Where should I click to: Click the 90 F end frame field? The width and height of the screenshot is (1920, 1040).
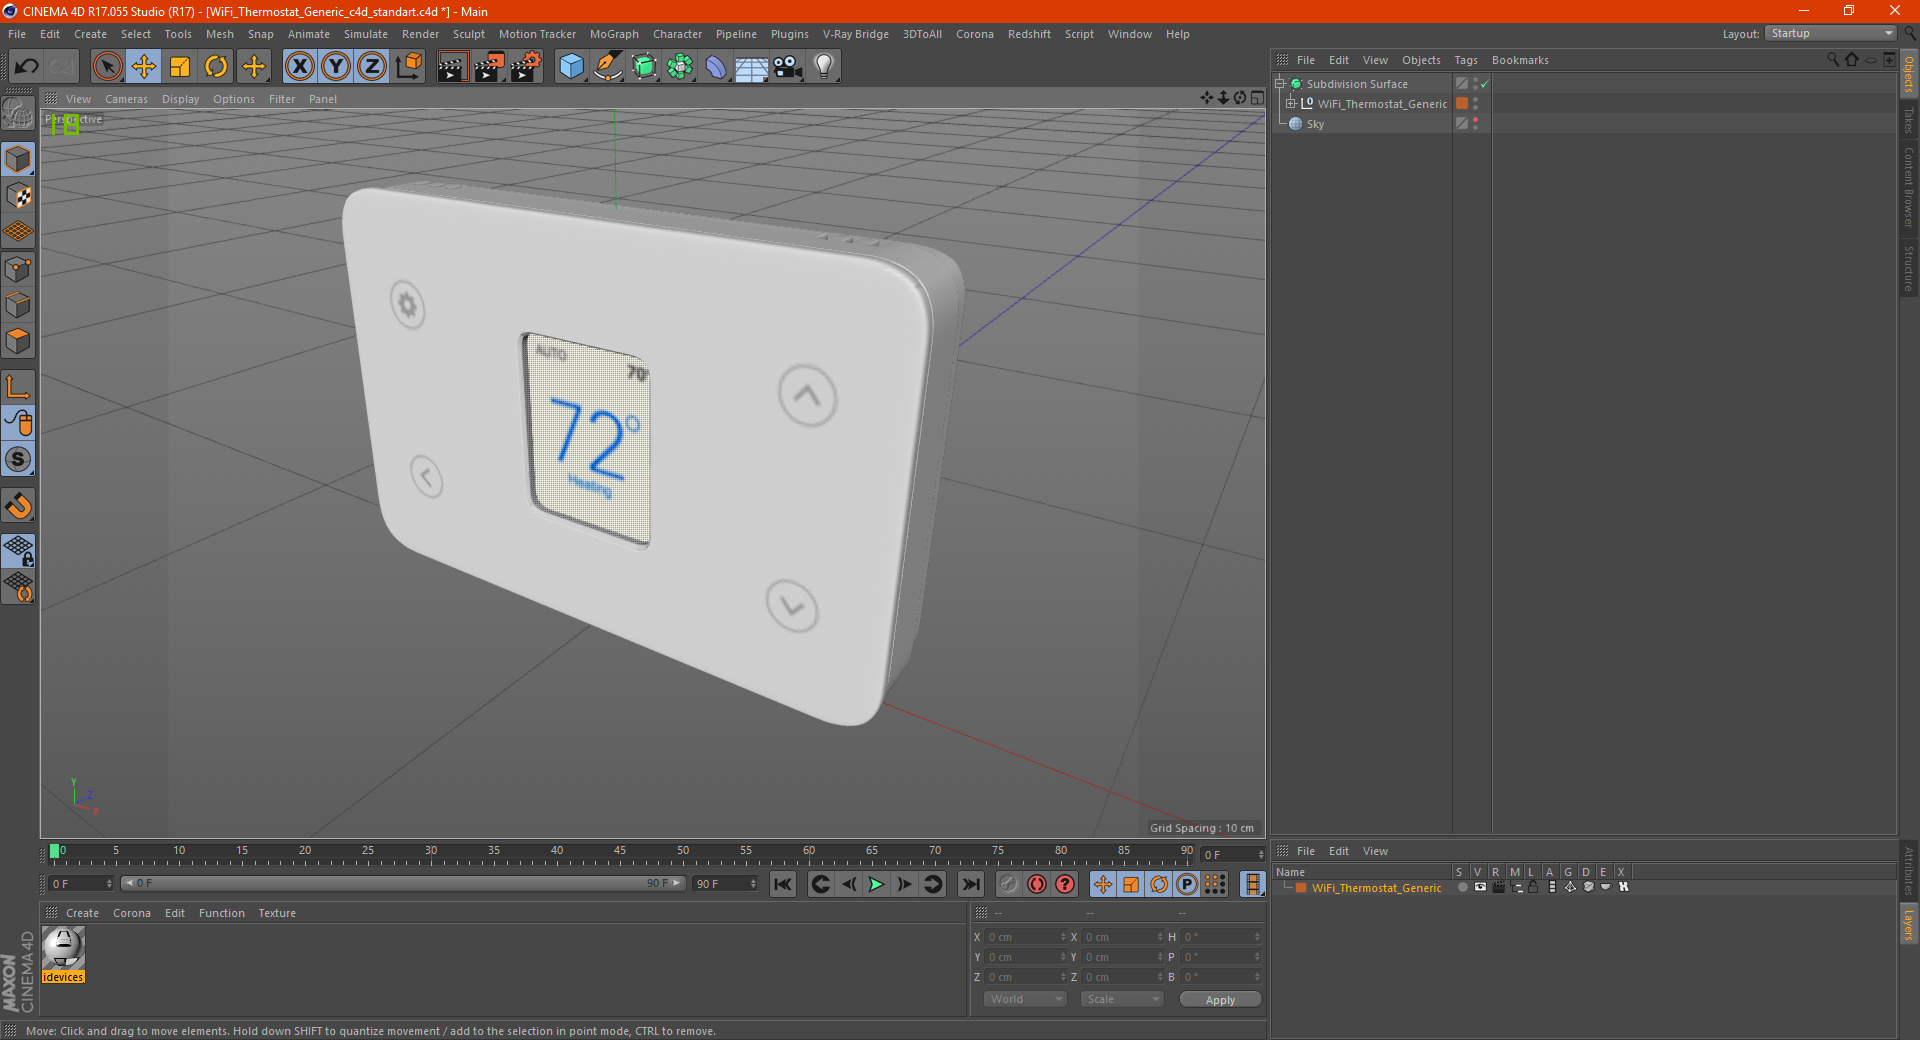pyautogui.click(x=725, y=884)
